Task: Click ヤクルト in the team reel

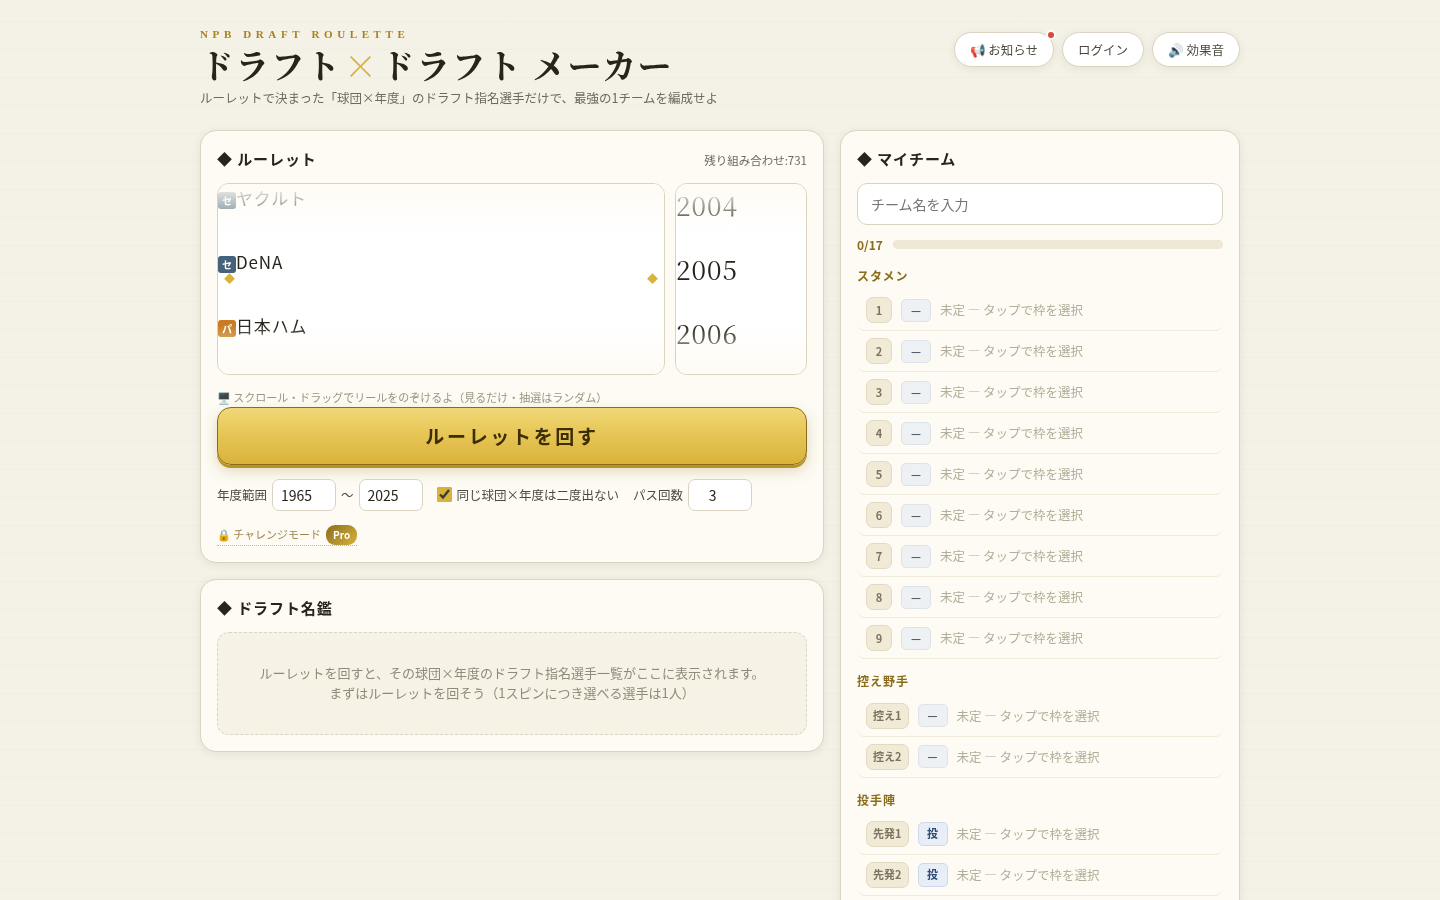Action: point(271,199)
